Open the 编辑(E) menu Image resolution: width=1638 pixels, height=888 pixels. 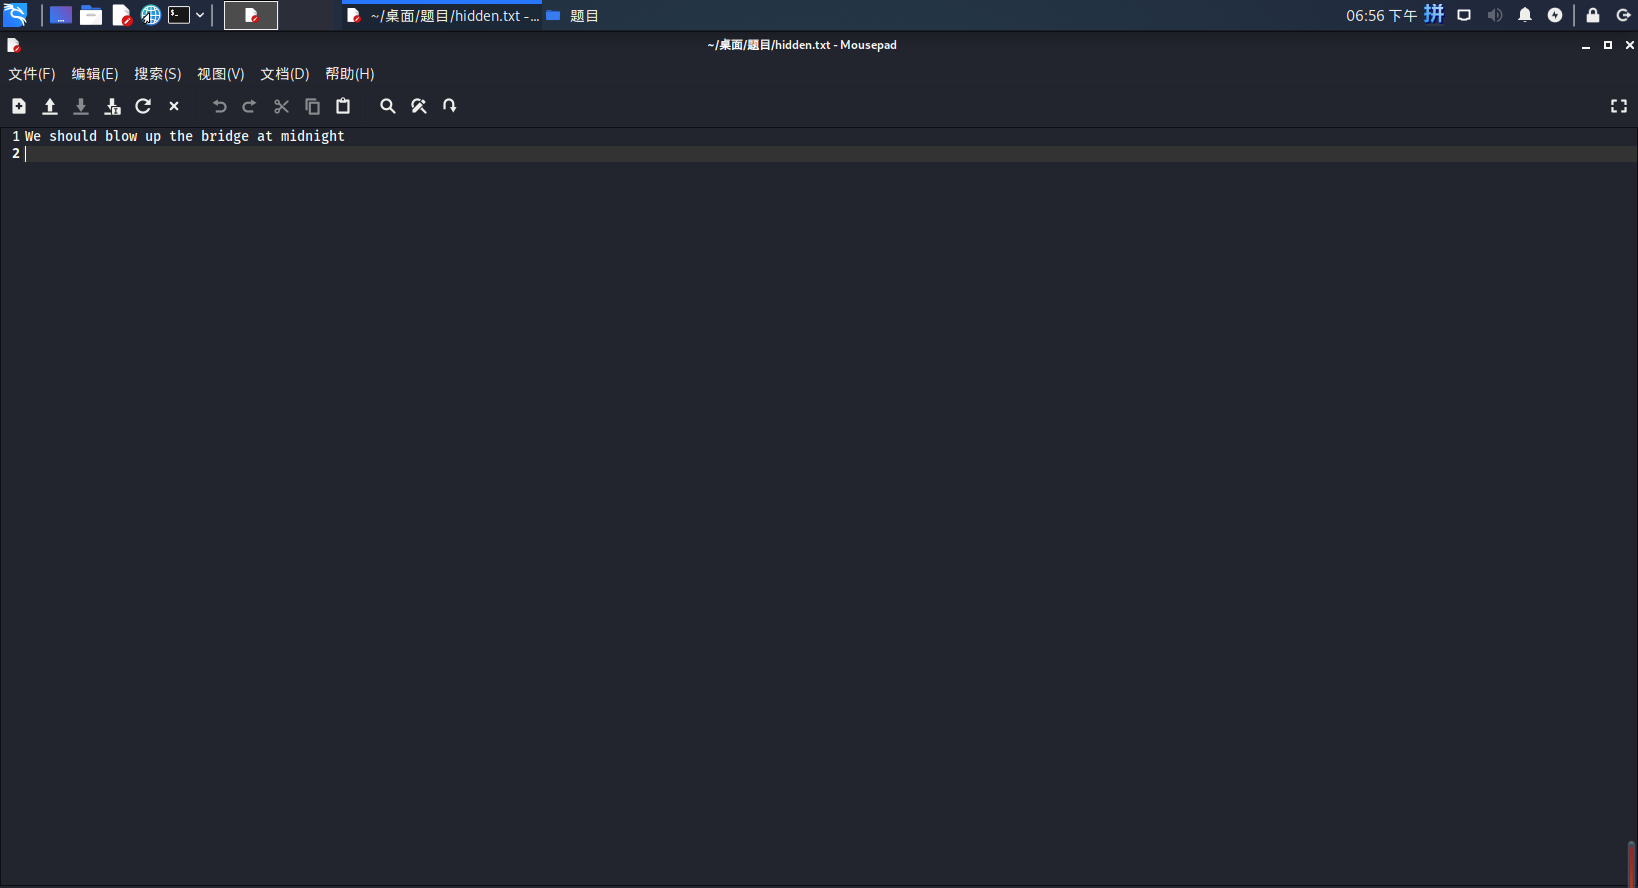coord(95,74)
